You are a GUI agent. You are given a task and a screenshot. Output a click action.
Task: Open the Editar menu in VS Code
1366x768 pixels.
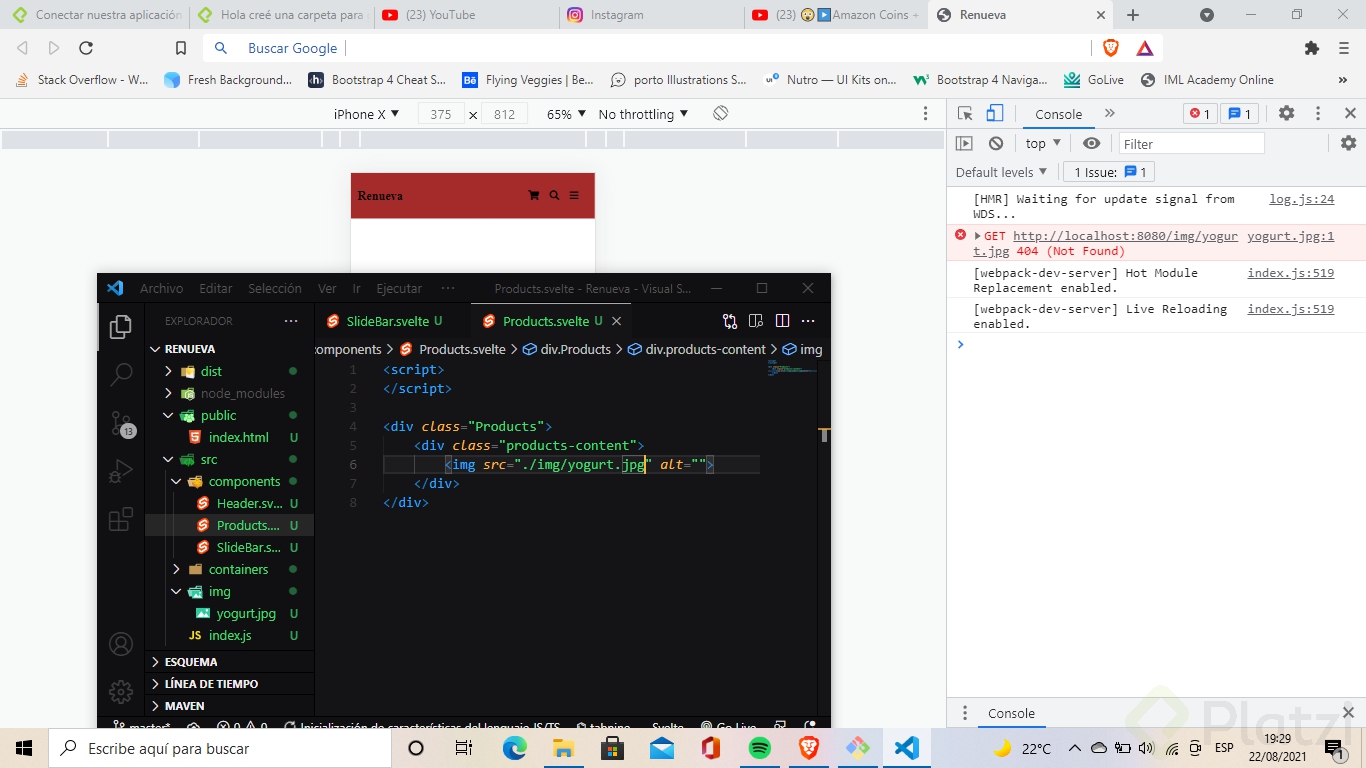tap(216, 288)
